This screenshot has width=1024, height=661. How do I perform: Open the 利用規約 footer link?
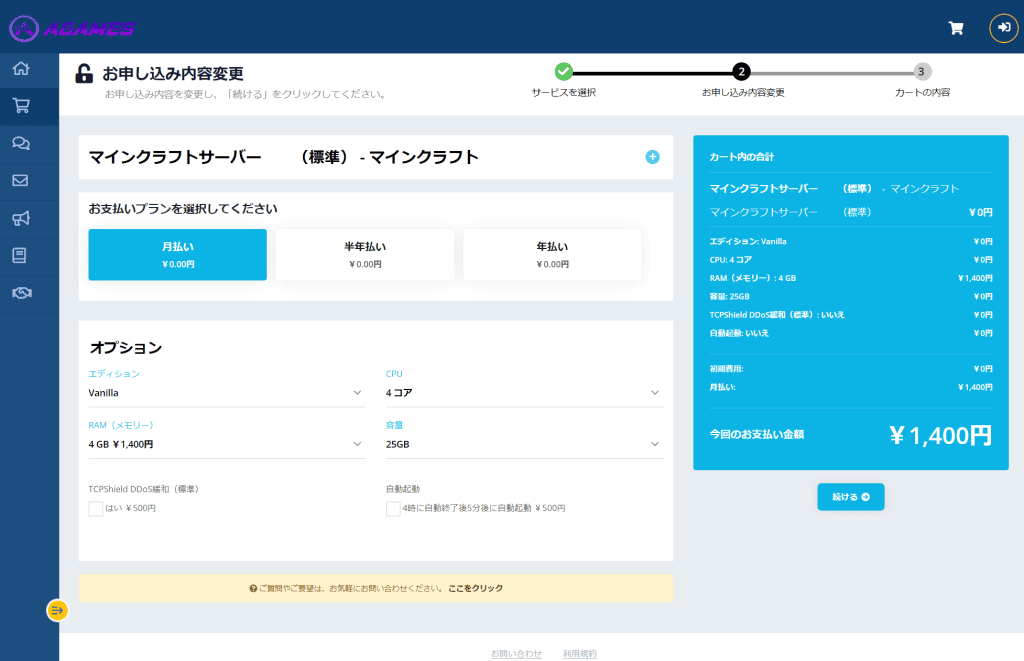pos(580,654)
